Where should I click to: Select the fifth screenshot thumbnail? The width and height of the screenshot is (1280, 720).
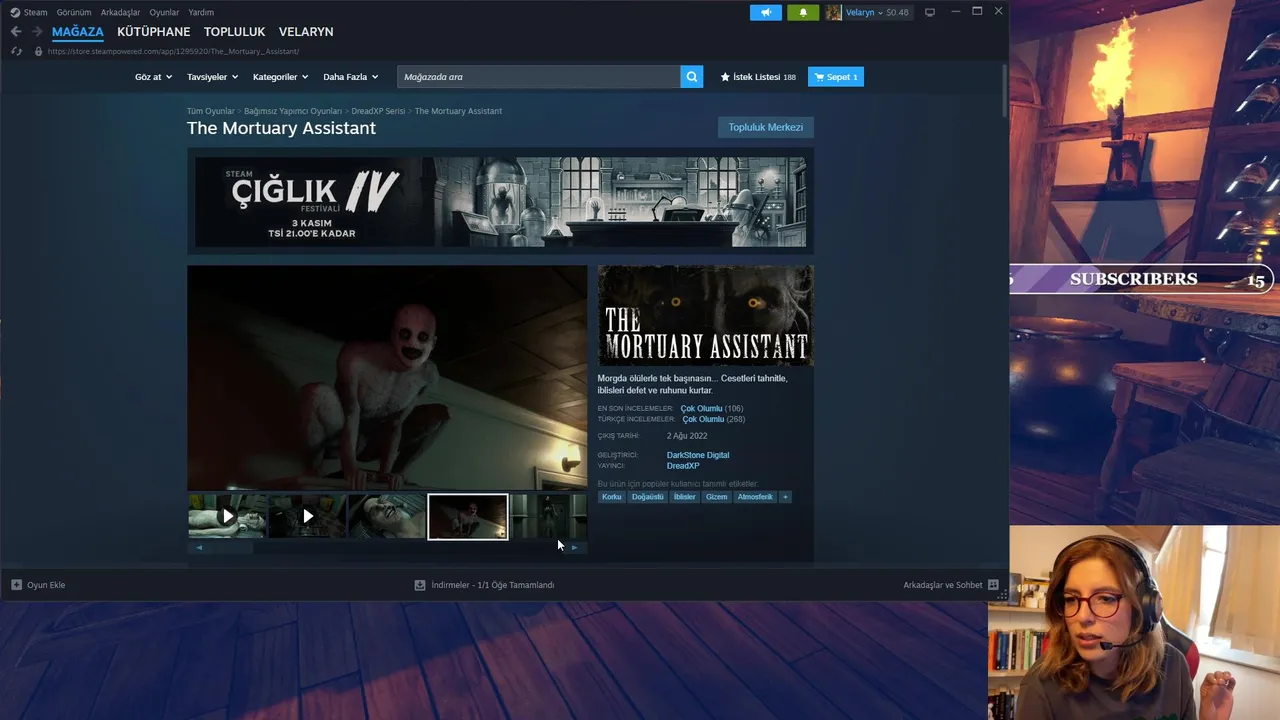click(x=548, y=517)
